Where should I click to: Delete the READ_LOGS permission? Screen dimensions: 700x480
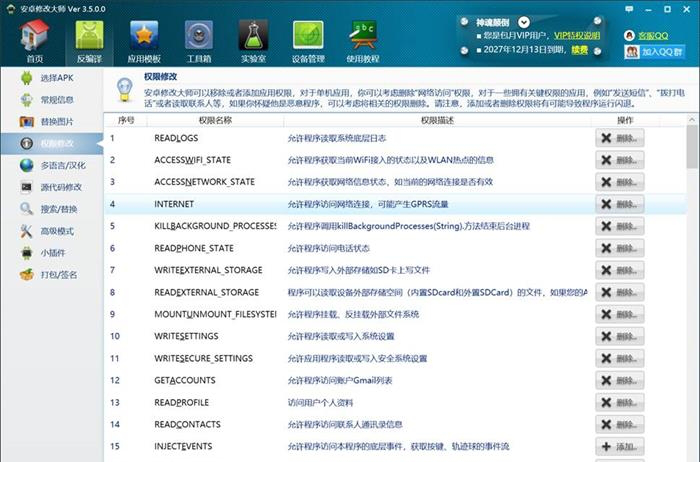click(x=619, y=138)
